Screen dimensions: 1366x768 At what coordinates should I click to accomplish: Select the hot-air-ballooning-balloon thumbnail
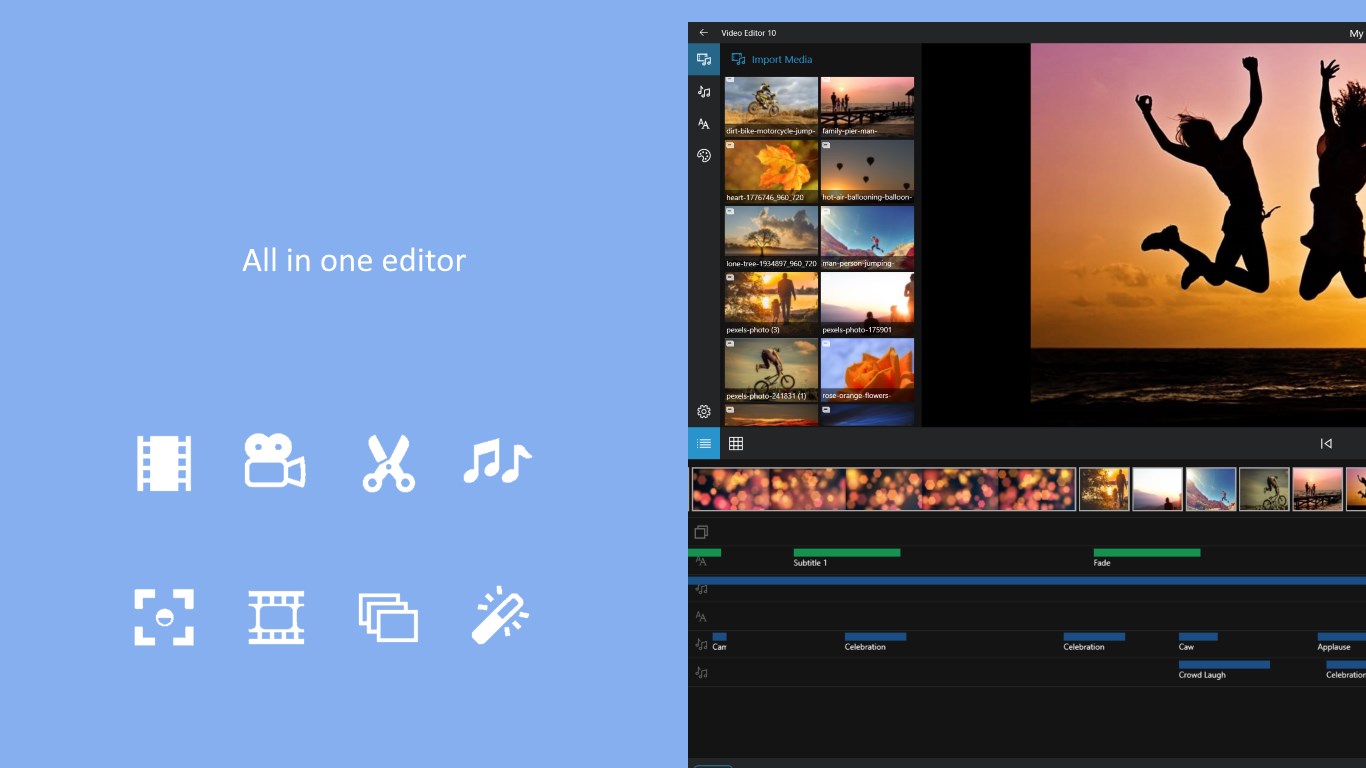867,172
